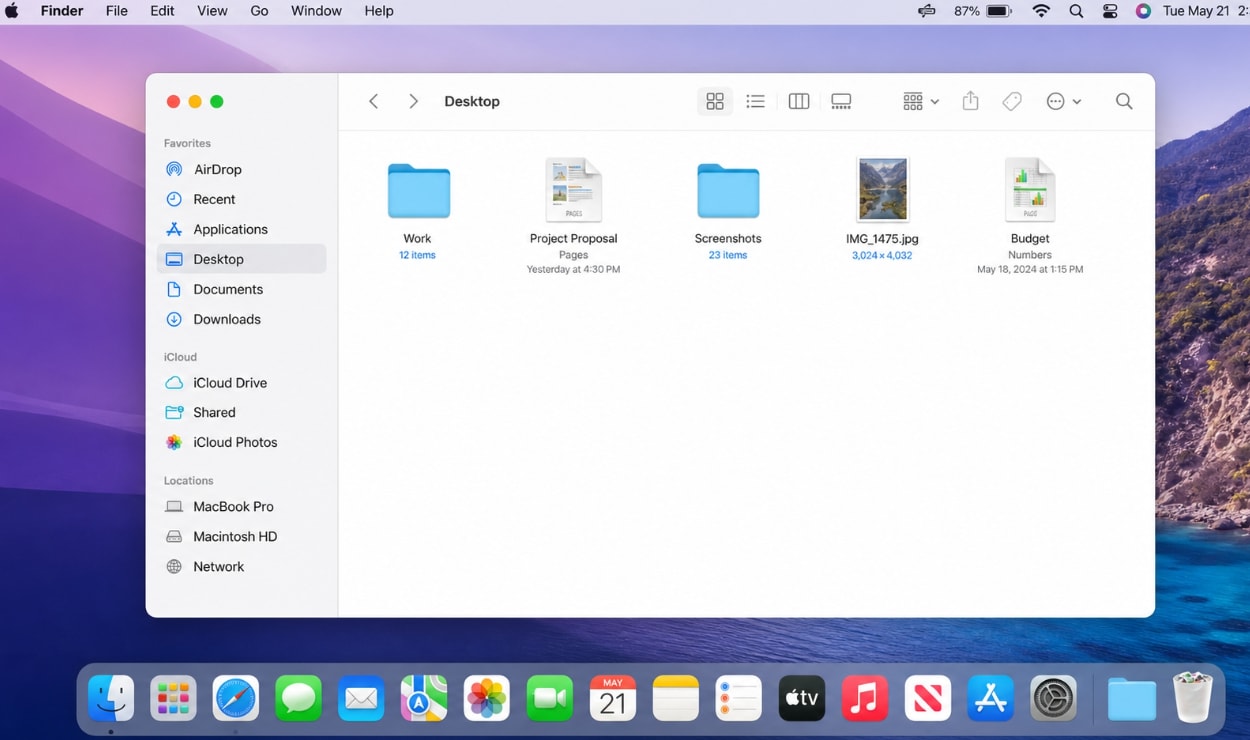Open Launchpad from the Dock
1250x740 pixels.
coord(173,698)
